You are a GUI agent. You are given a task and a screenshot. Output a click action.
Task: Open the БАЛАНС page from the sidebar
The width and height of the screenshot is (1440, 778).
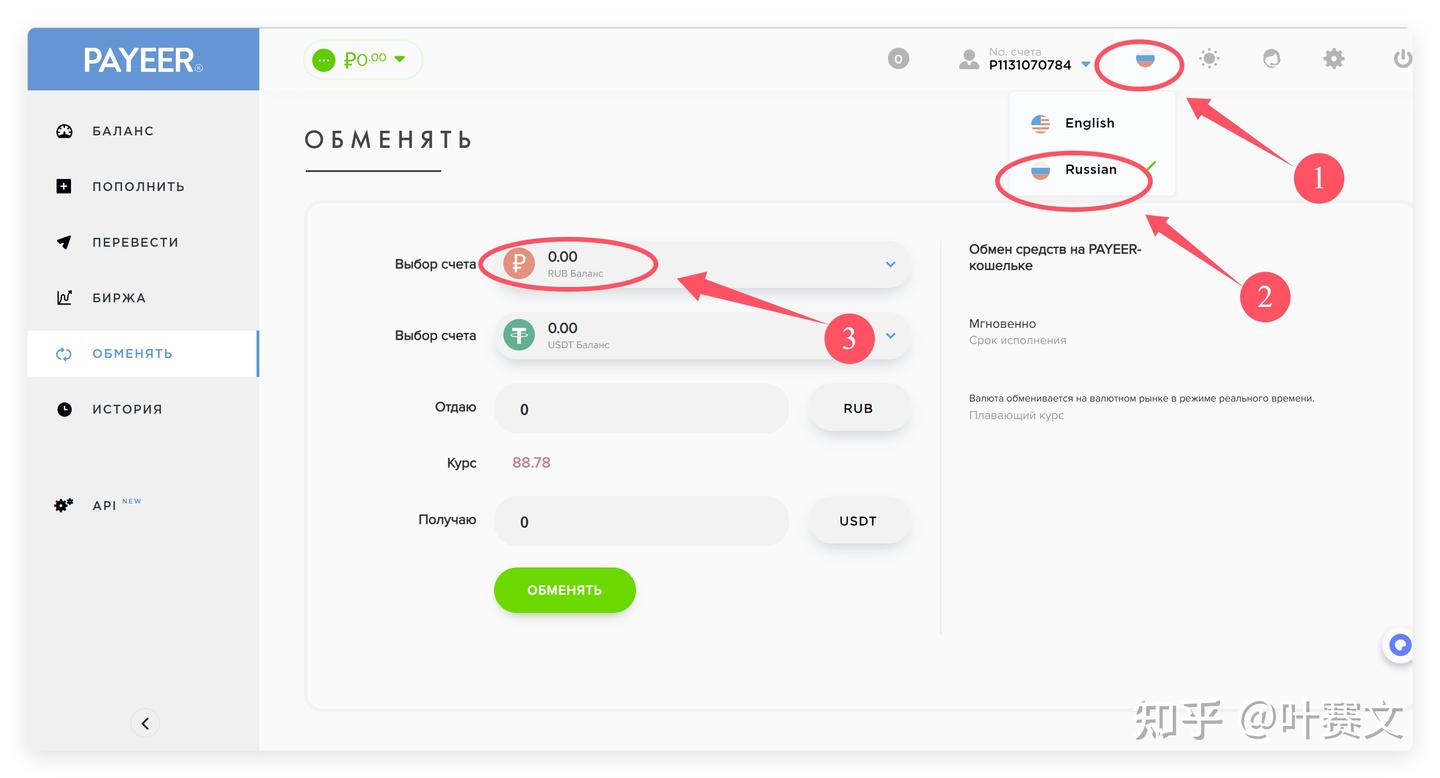122,130
